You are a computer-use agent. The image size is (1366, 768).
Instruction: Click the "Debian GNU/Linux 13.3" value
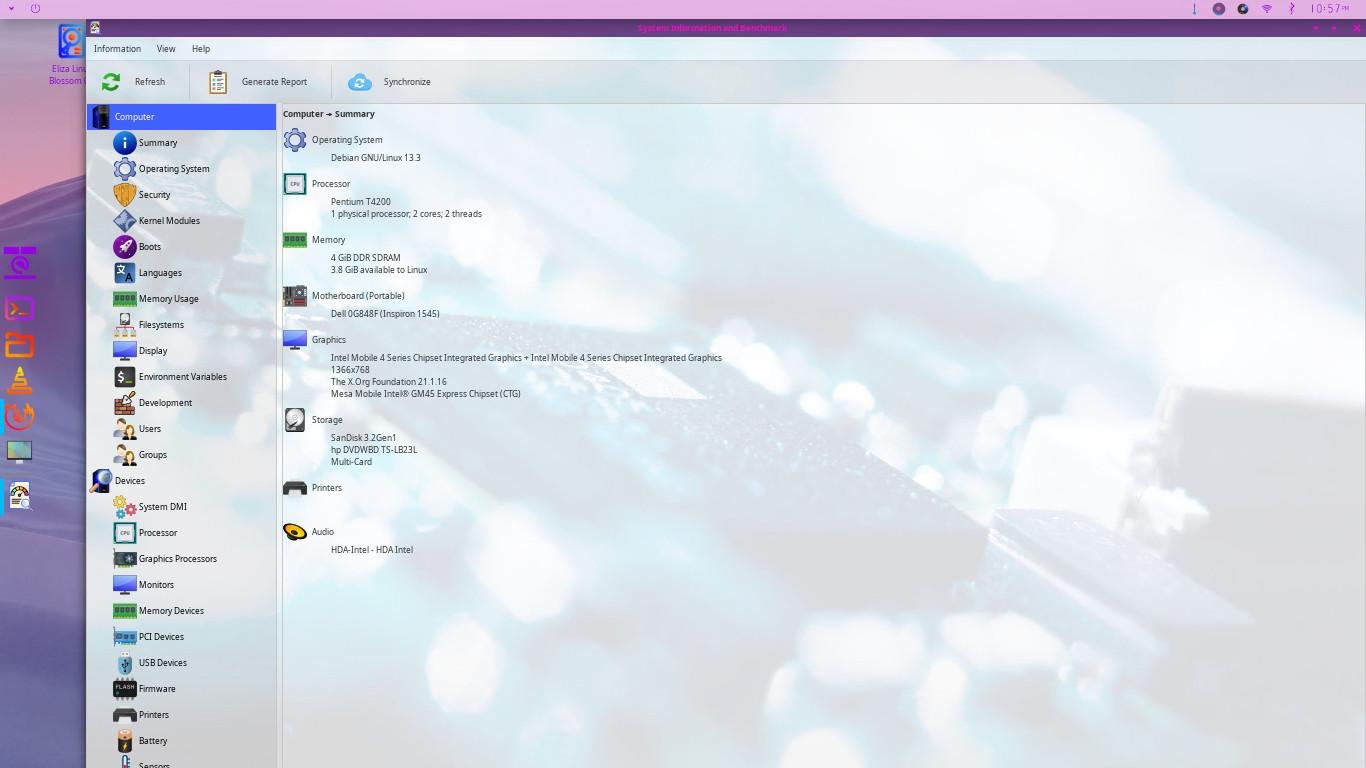pyautogui.click(x=376, y=158)
